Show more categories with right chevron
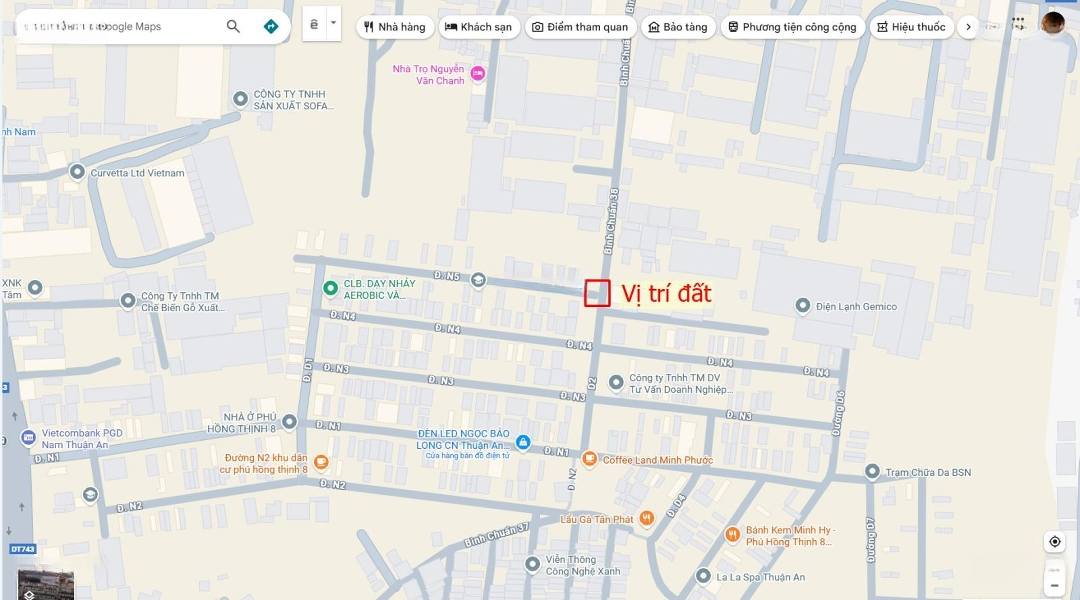Screen dimensions: 1080x600 968,27
